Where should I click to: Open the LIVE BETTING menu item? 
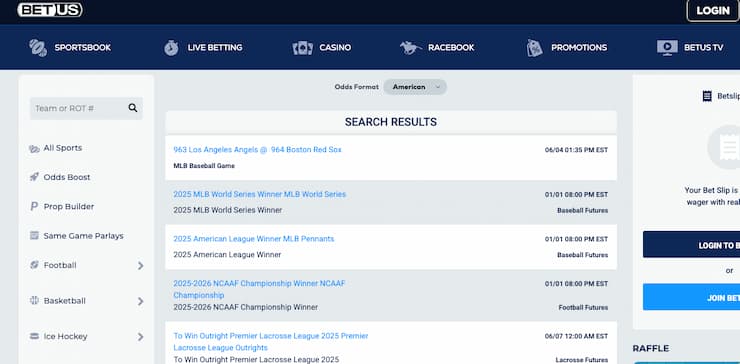click(x=215, y=48)
